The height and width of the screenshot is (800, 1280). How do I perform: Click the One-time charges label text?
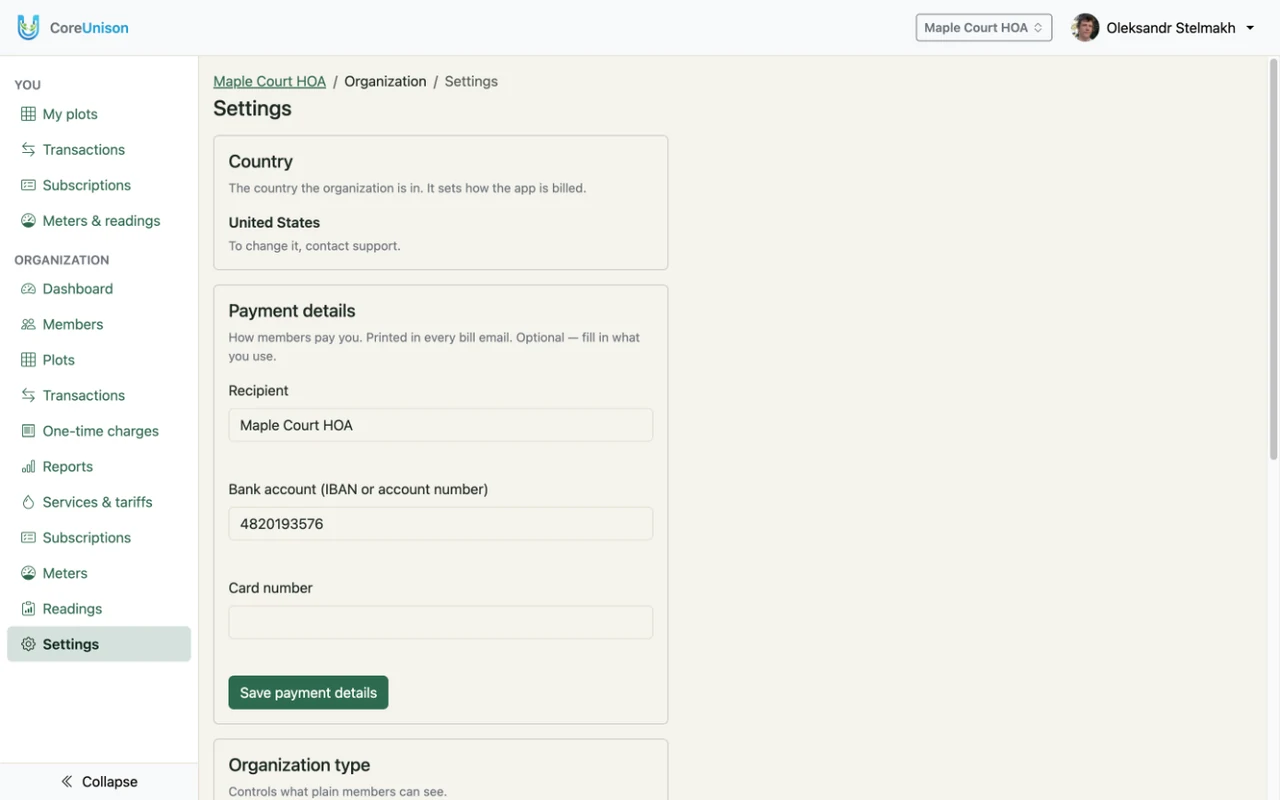101,431
